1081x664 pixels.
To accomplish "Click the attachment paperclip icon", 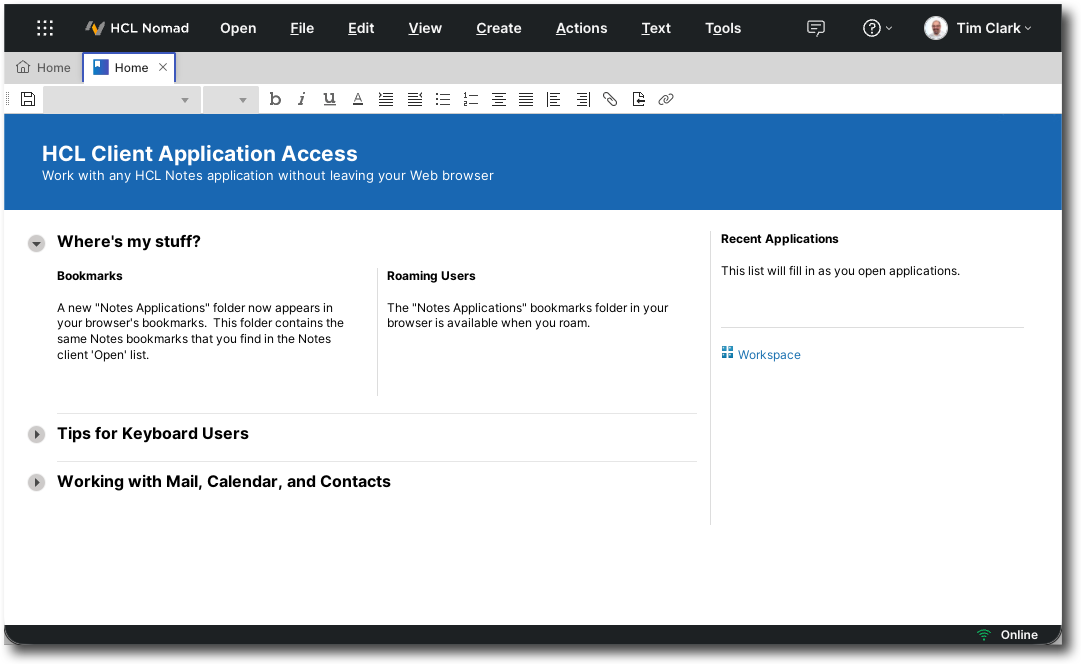I will pyautogui.click(x=610, y=99).
